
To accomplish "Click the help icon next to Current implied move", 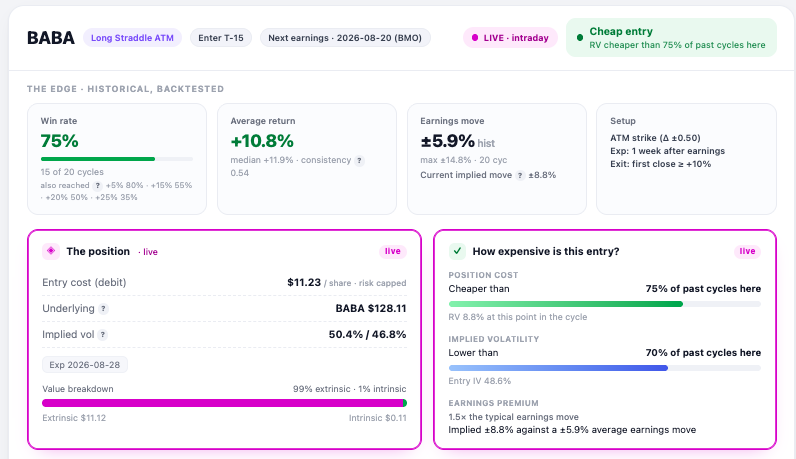I will point(520,175).
